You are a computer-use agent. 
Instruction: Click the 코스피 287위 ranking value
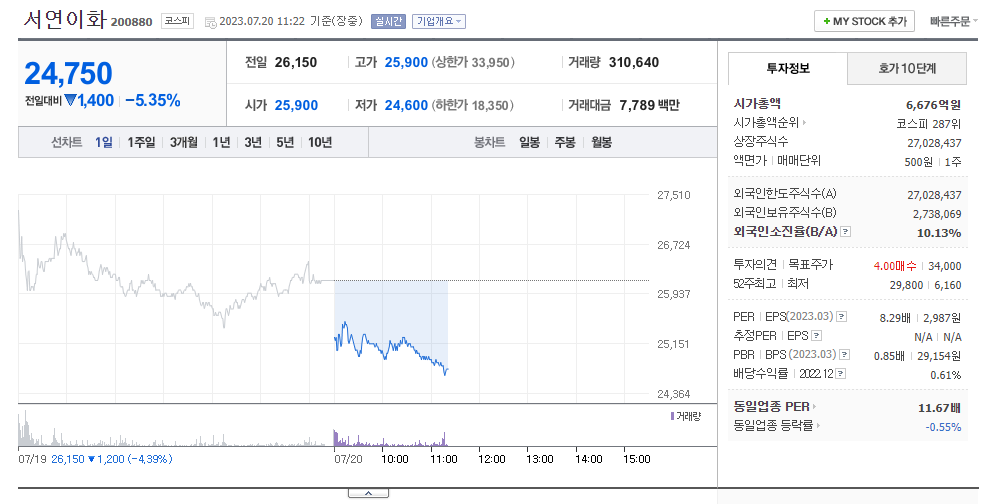929,124
